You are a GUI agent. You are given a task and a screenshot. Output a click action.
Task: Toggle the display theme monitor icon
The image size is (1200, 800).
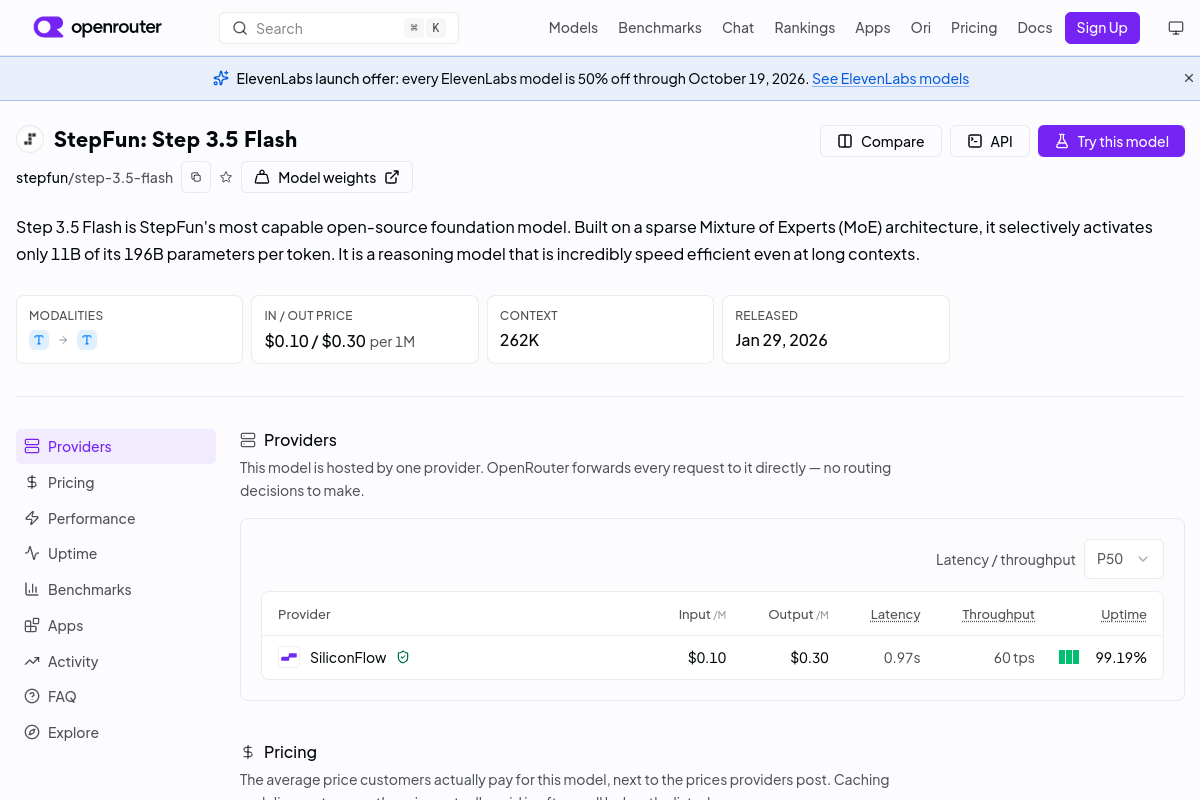[1176, 28]
